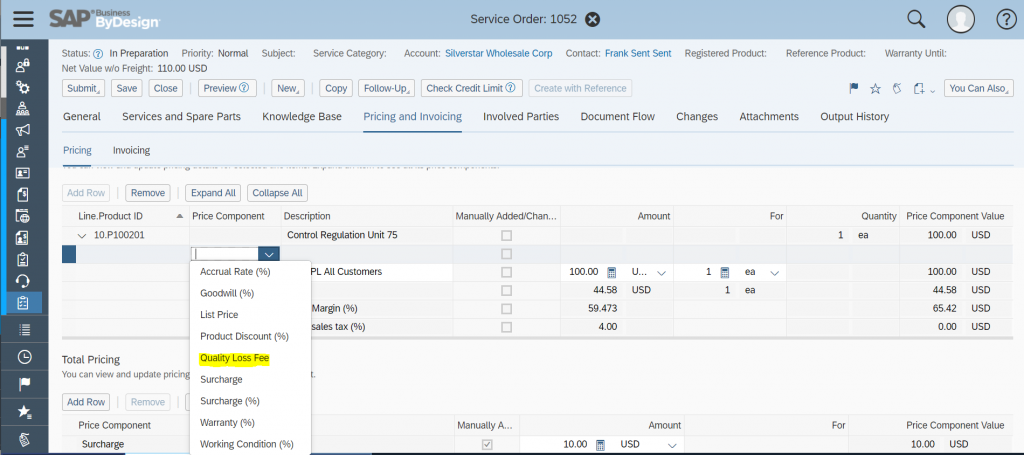Toggle Manually Added checkbox in Surcharge total row
The image size is (1024, 455).
[x=487, y=445]
